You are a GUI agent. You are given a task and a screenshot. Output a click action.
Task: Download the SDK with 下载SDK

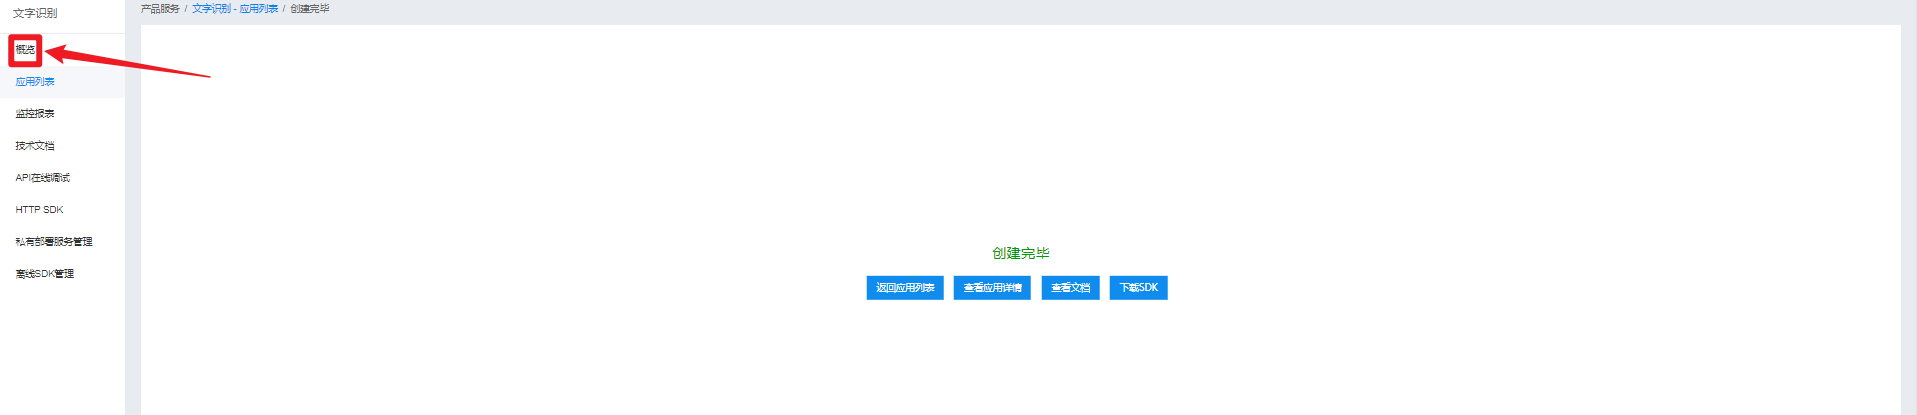click(x=1138, y=288)
